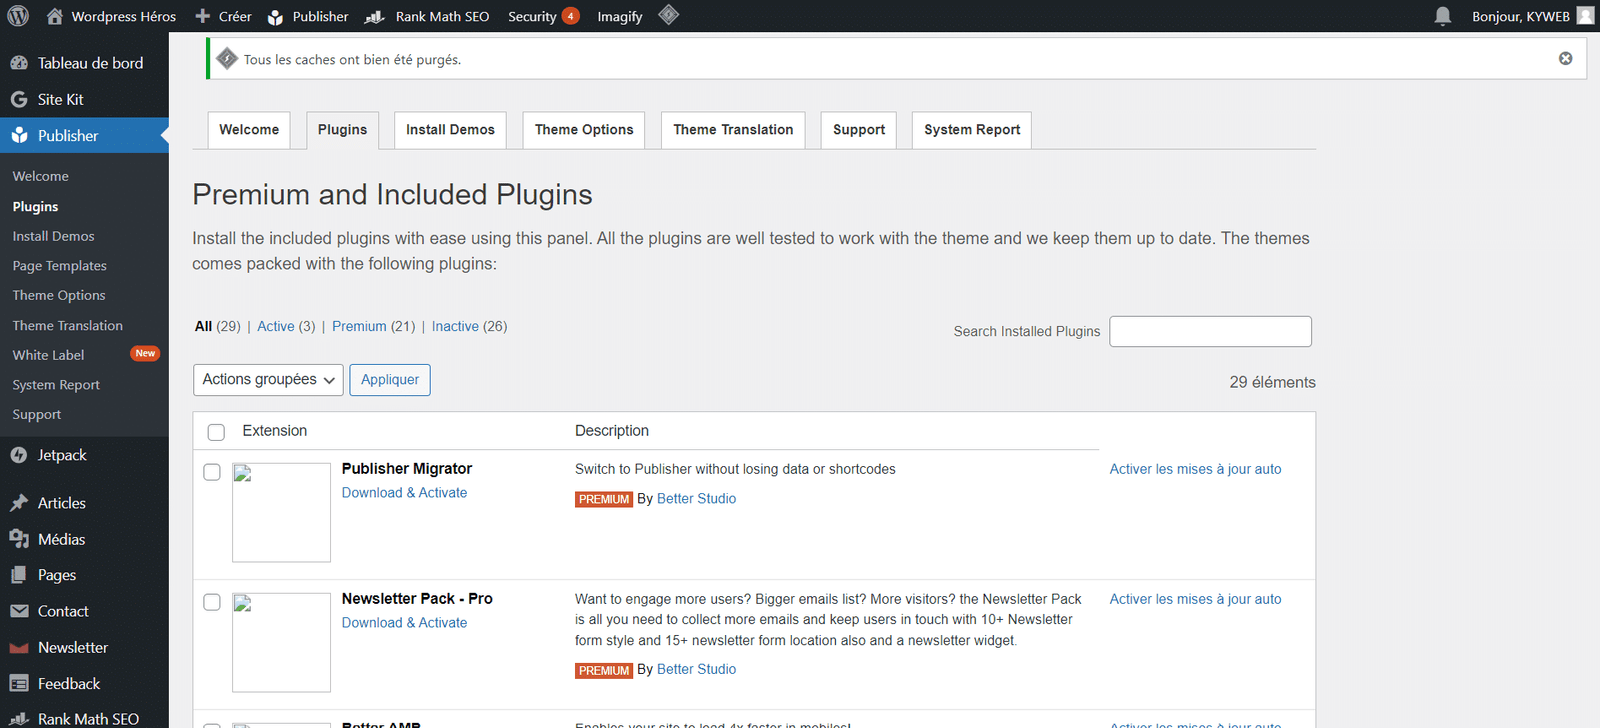Click Download & Activate for Publisher Migrator

pos(404,493)
